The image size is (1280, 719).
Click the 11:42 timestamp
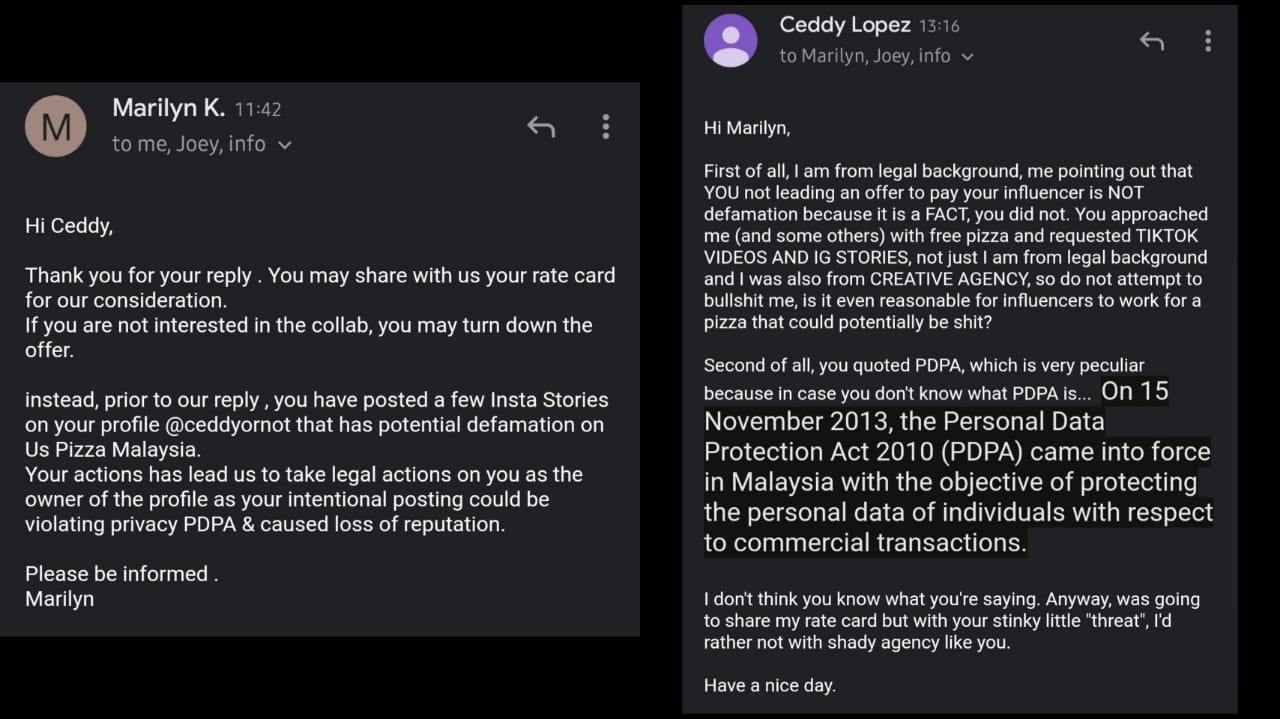point(258,110)
